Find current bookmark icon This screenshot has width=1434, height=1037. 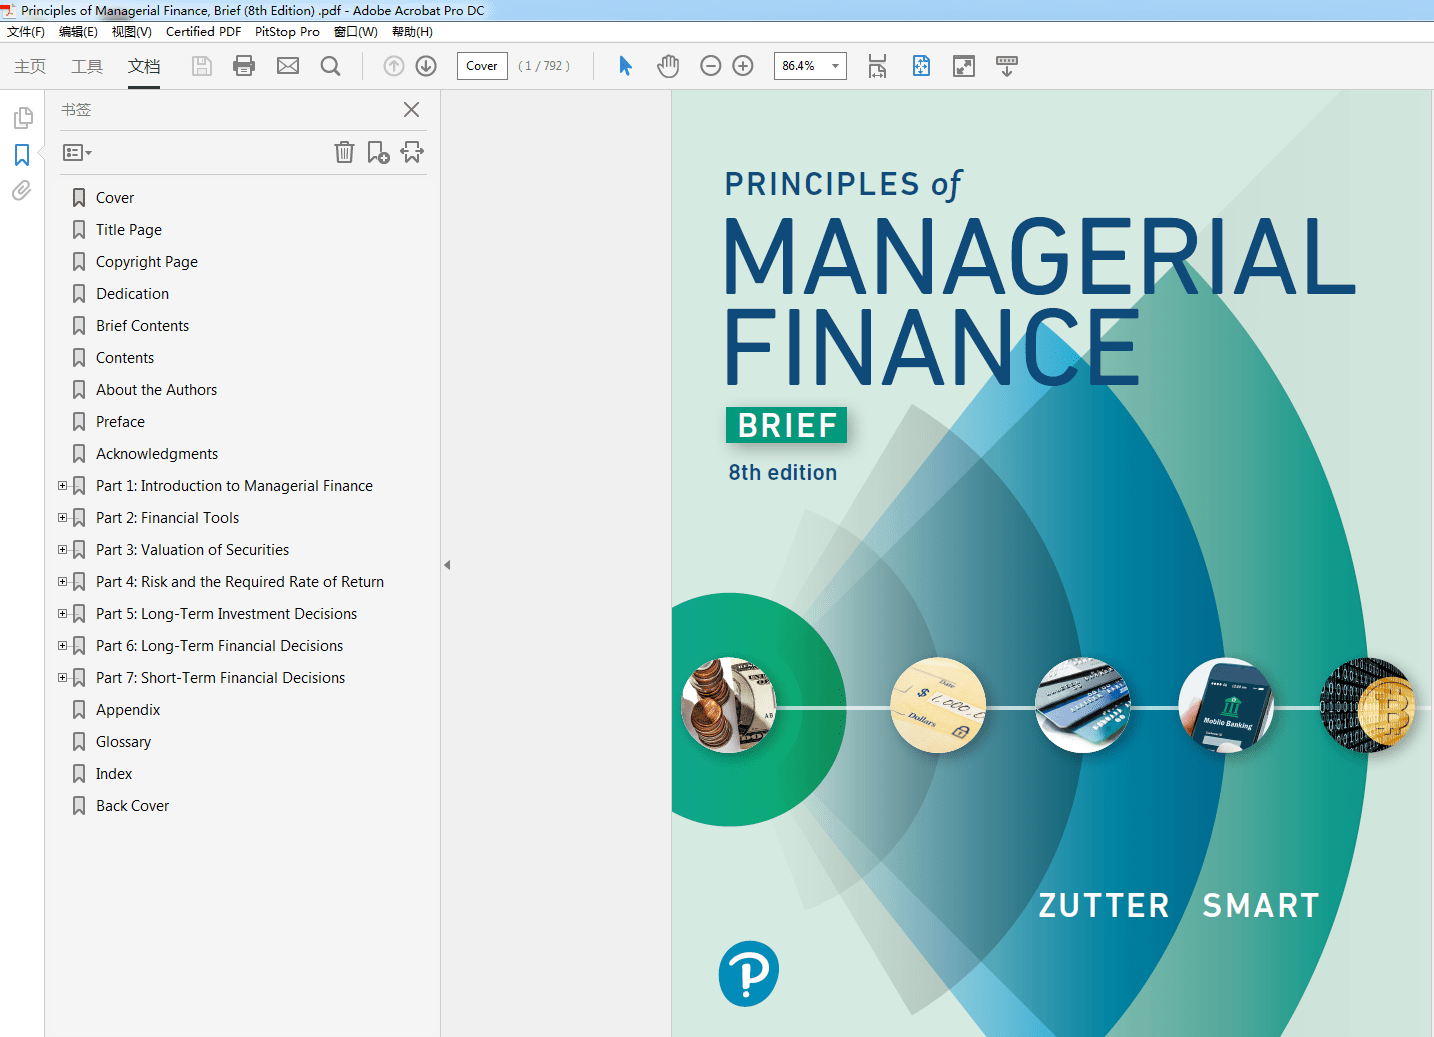pyautogui.click(x=412, y=152)
